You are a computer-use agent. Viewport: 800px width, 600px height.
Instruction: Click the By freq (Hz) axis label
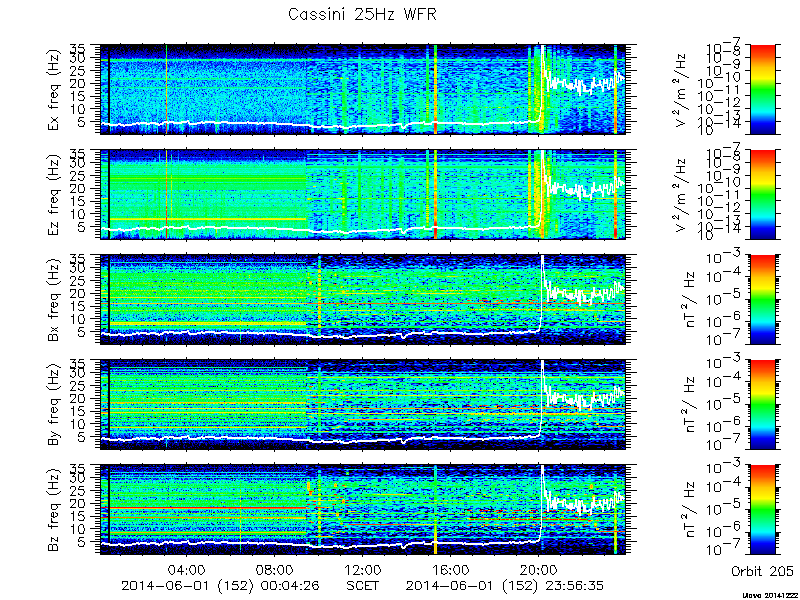coord(55,405)
